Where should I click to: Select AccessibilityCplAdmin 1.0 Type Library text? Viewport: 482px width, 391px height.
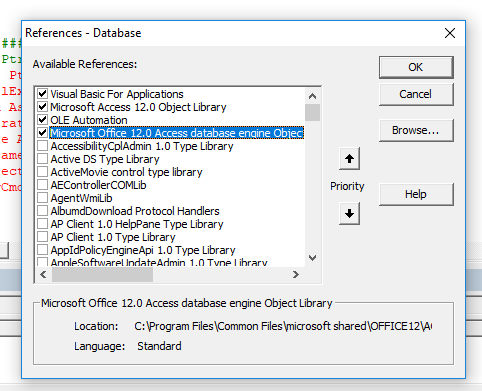click(x=142, y=146)
